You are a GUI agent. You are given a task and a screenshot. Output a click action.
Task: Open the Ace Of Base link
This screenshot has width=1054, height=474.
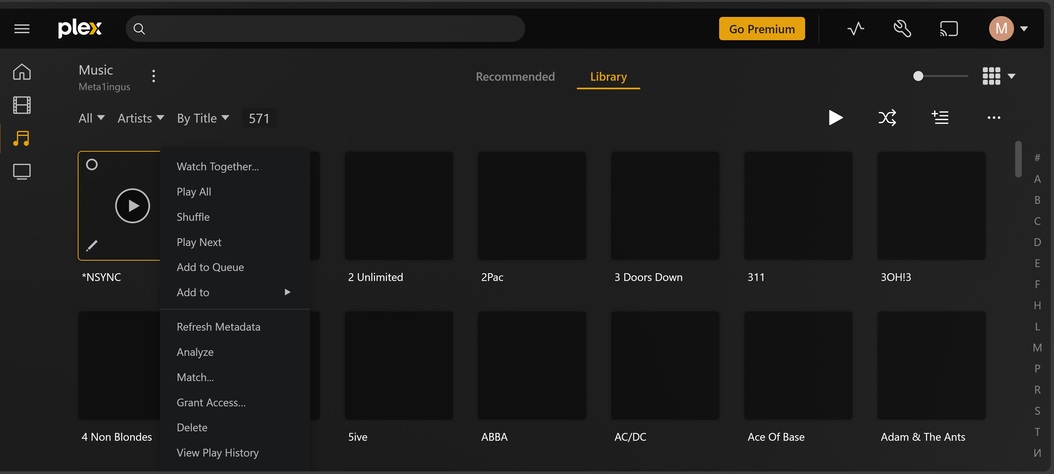click(x=776, y=437)
